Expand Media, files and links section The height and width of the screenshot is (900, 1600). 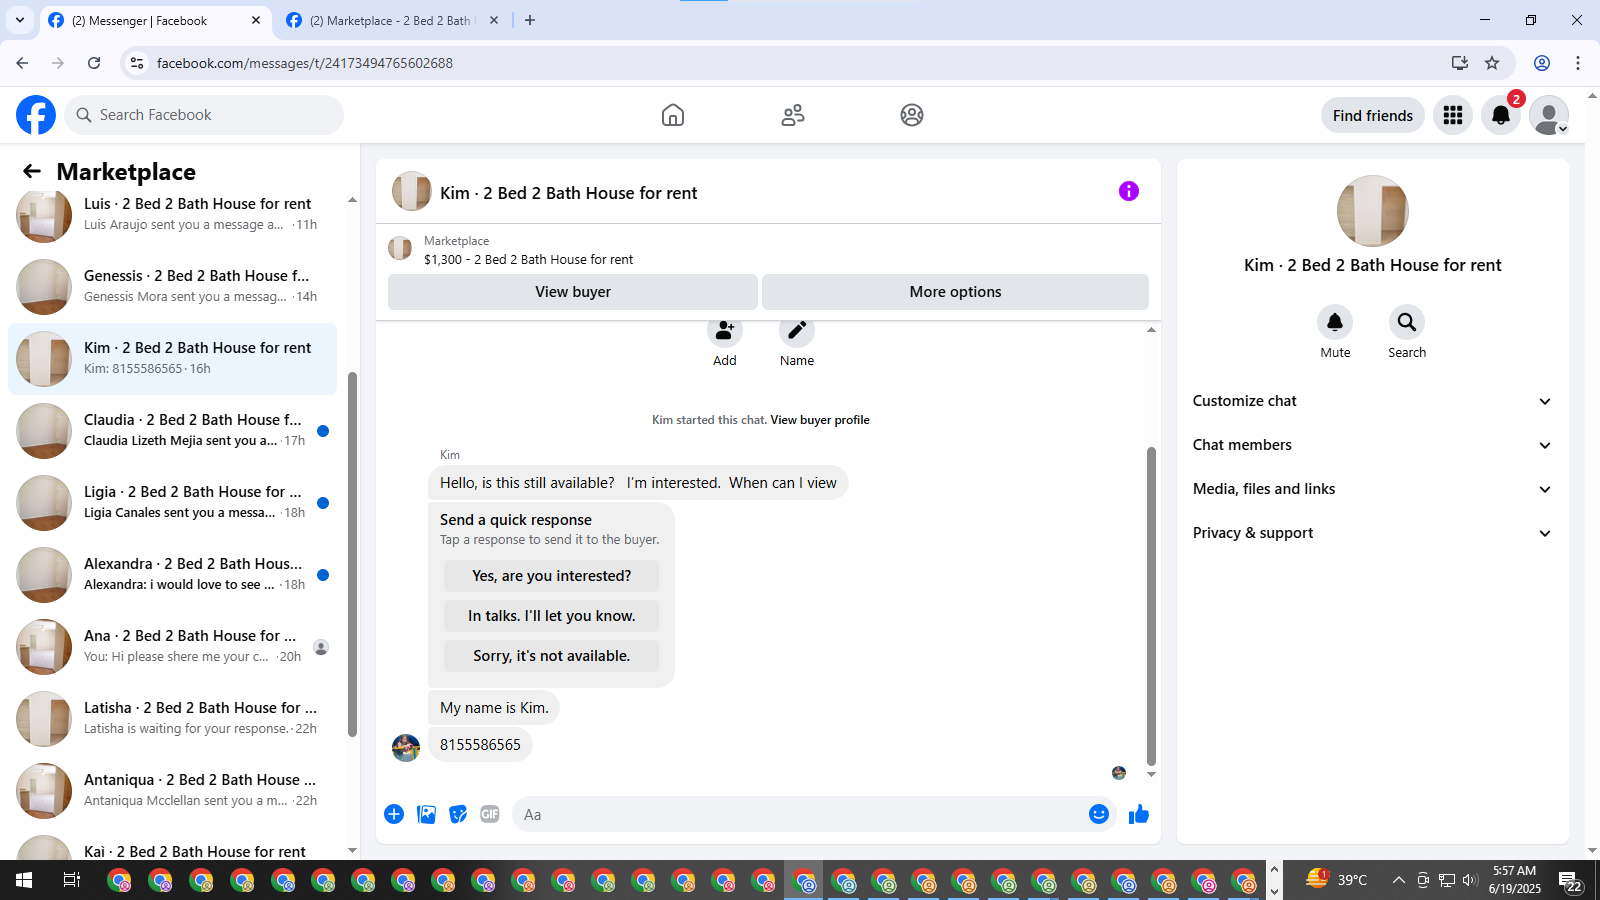[1372, 489]
